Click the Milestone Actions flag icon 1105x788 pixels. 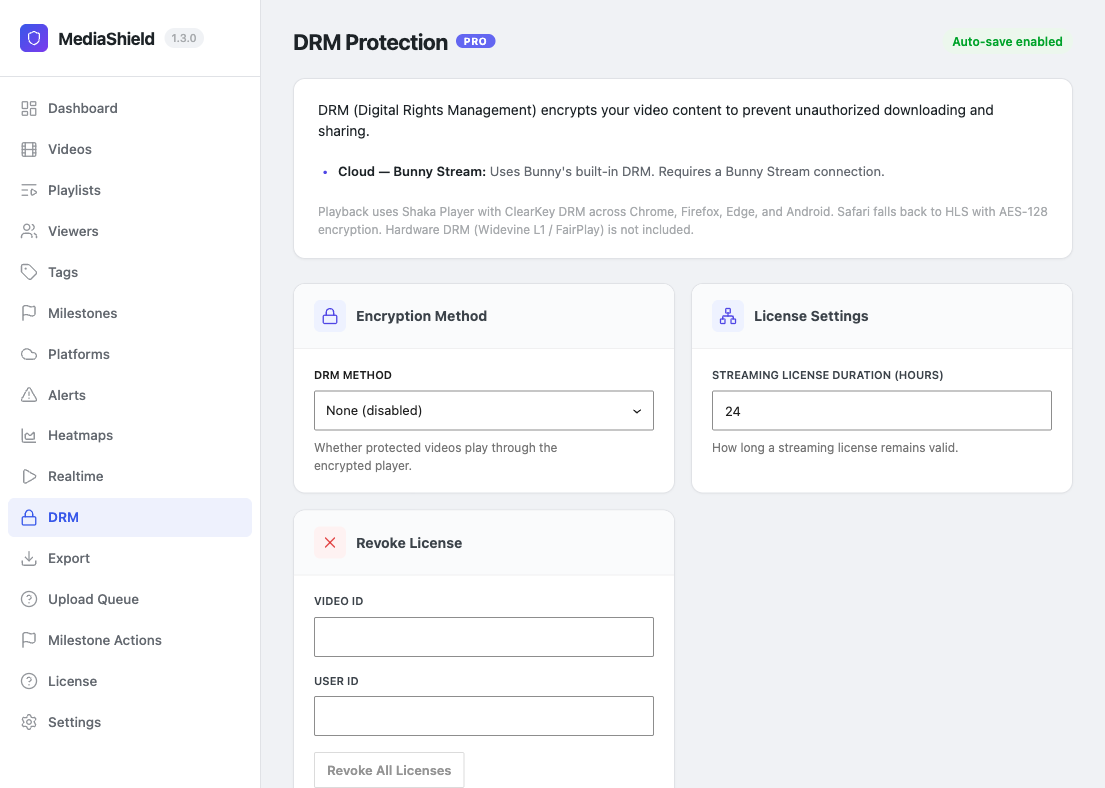[29, 640]
